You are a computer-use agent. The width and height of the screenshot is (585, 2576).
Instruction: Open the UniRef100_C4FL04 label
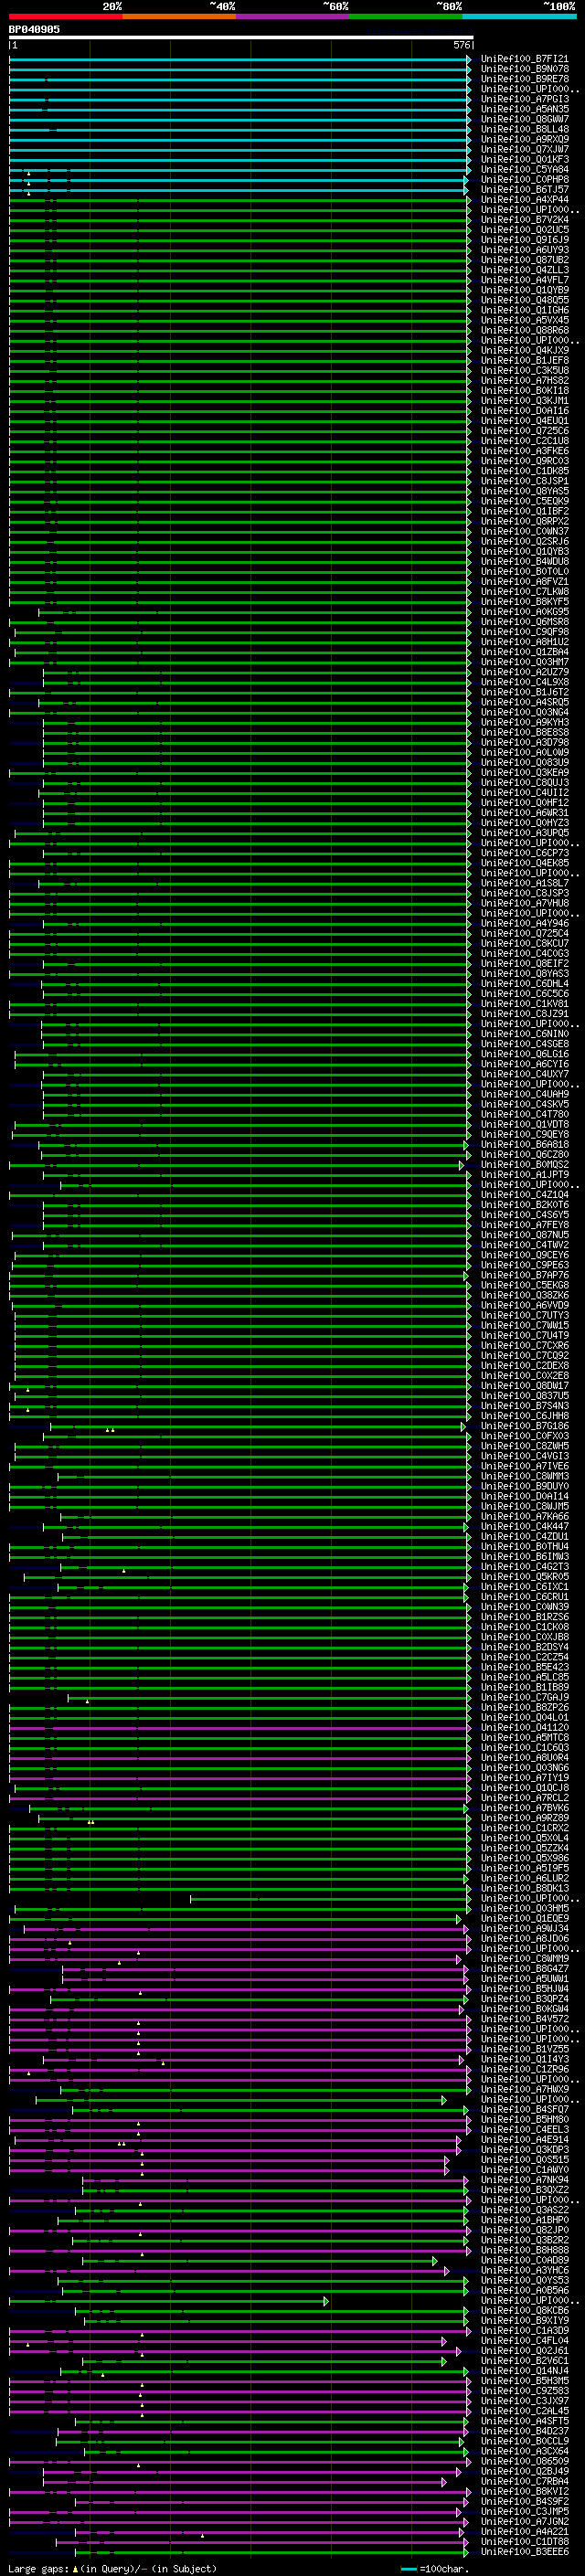click(525, 2341)
